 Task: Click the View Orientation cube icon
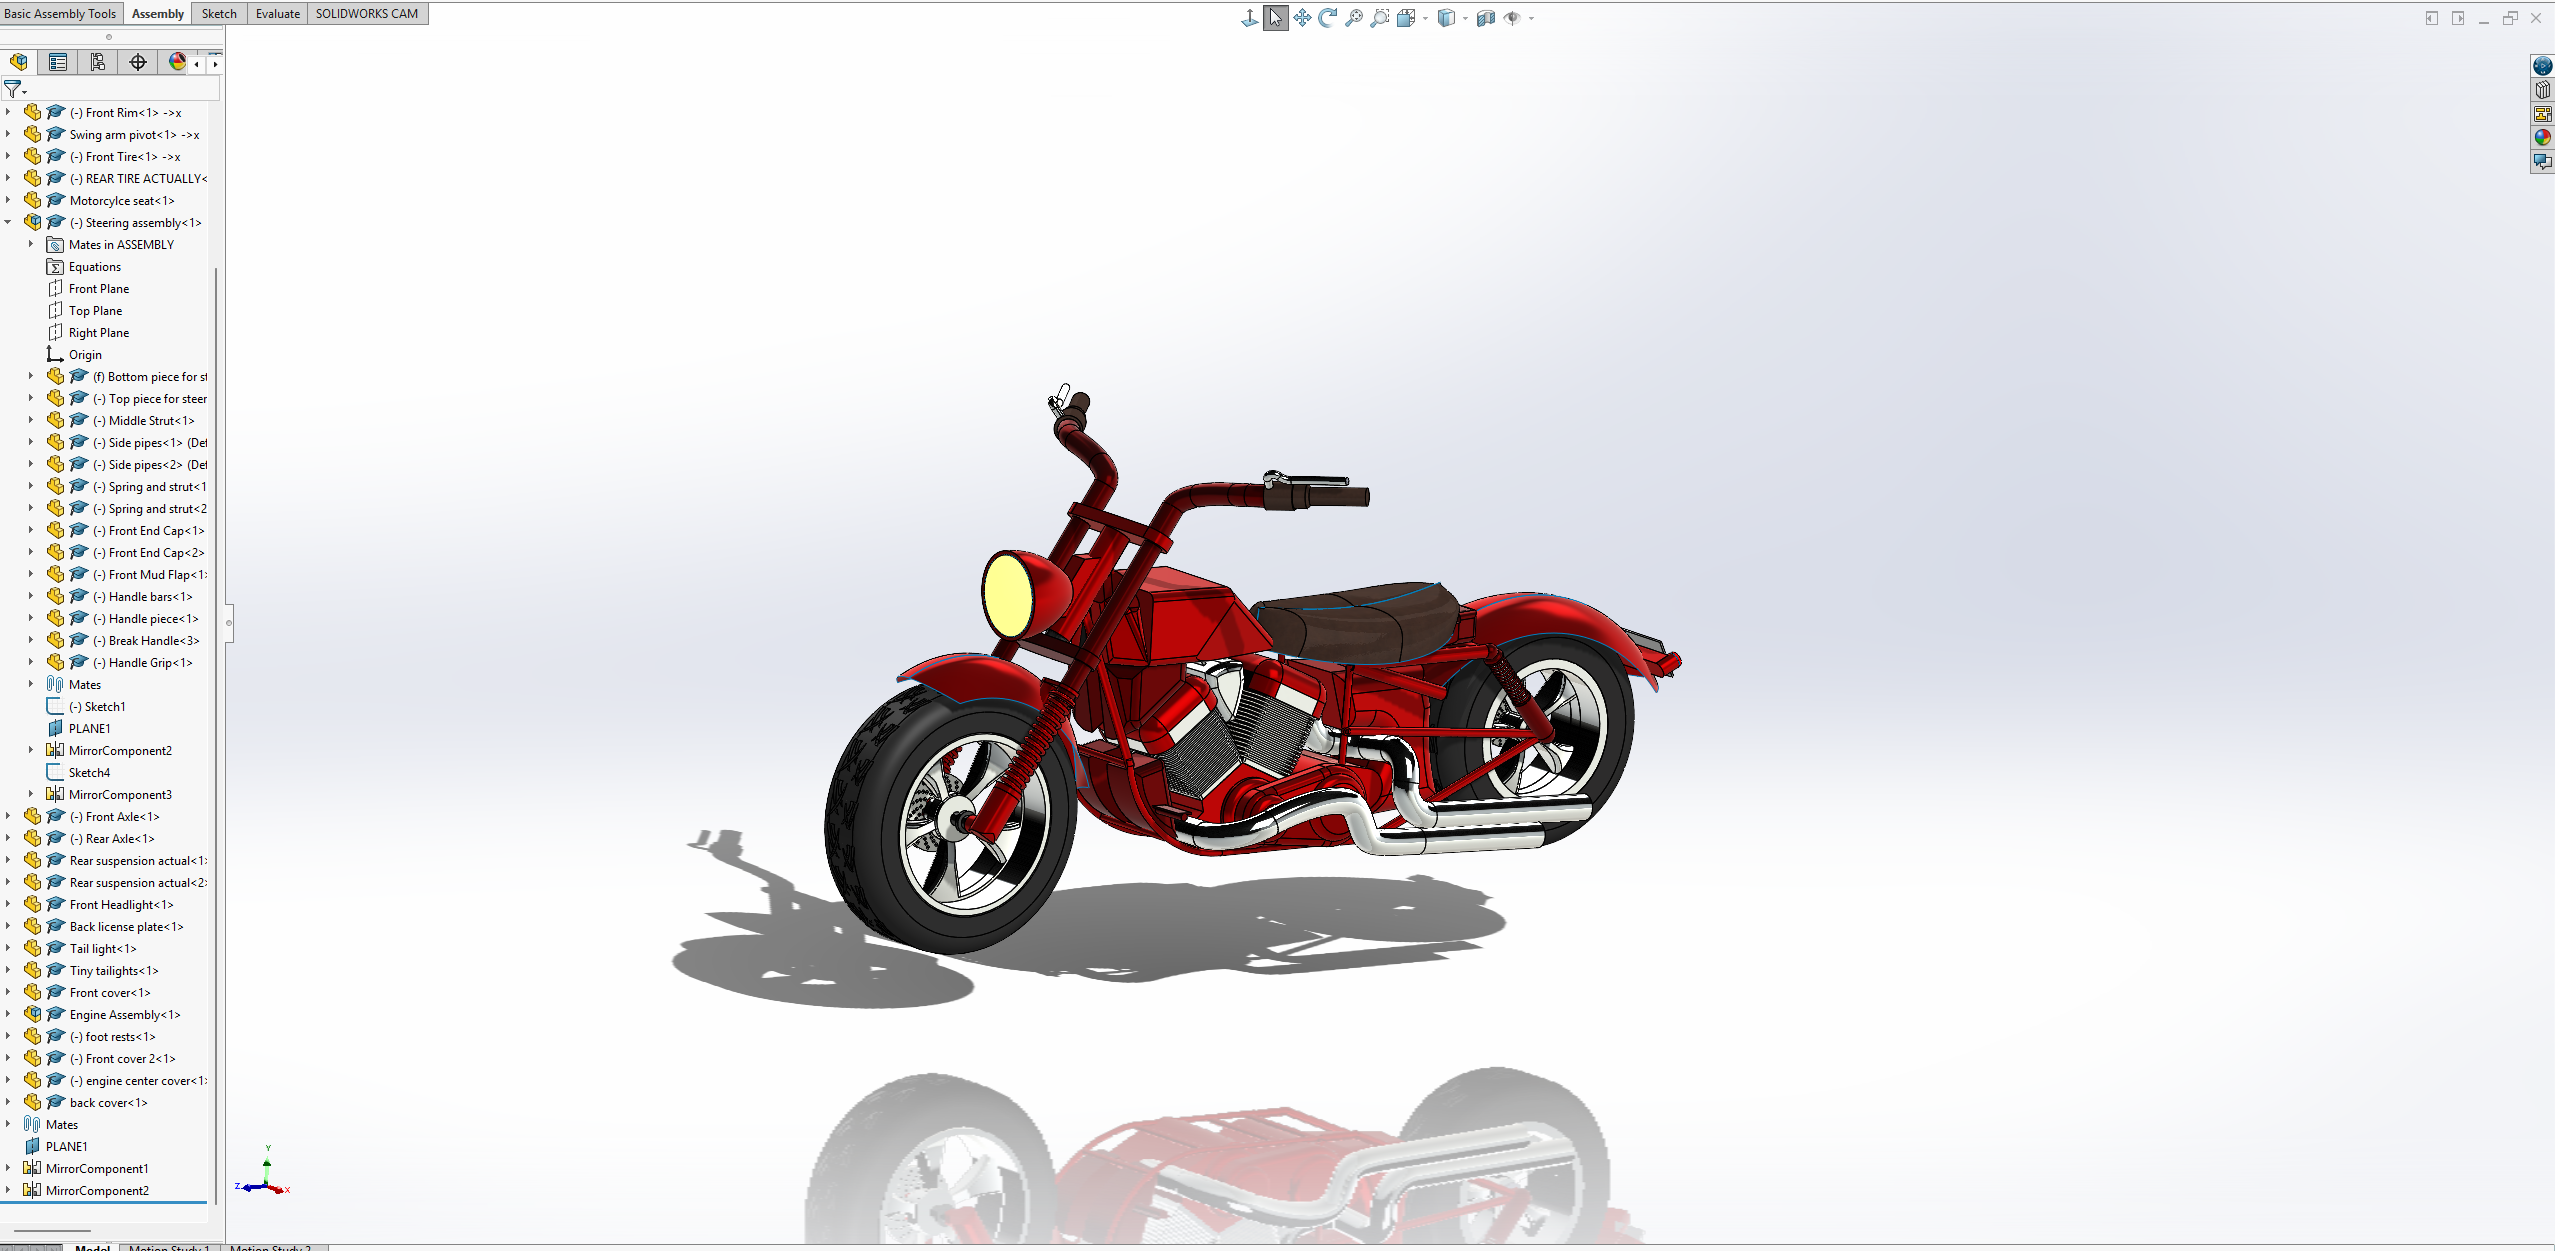[x=1406, y=18]
